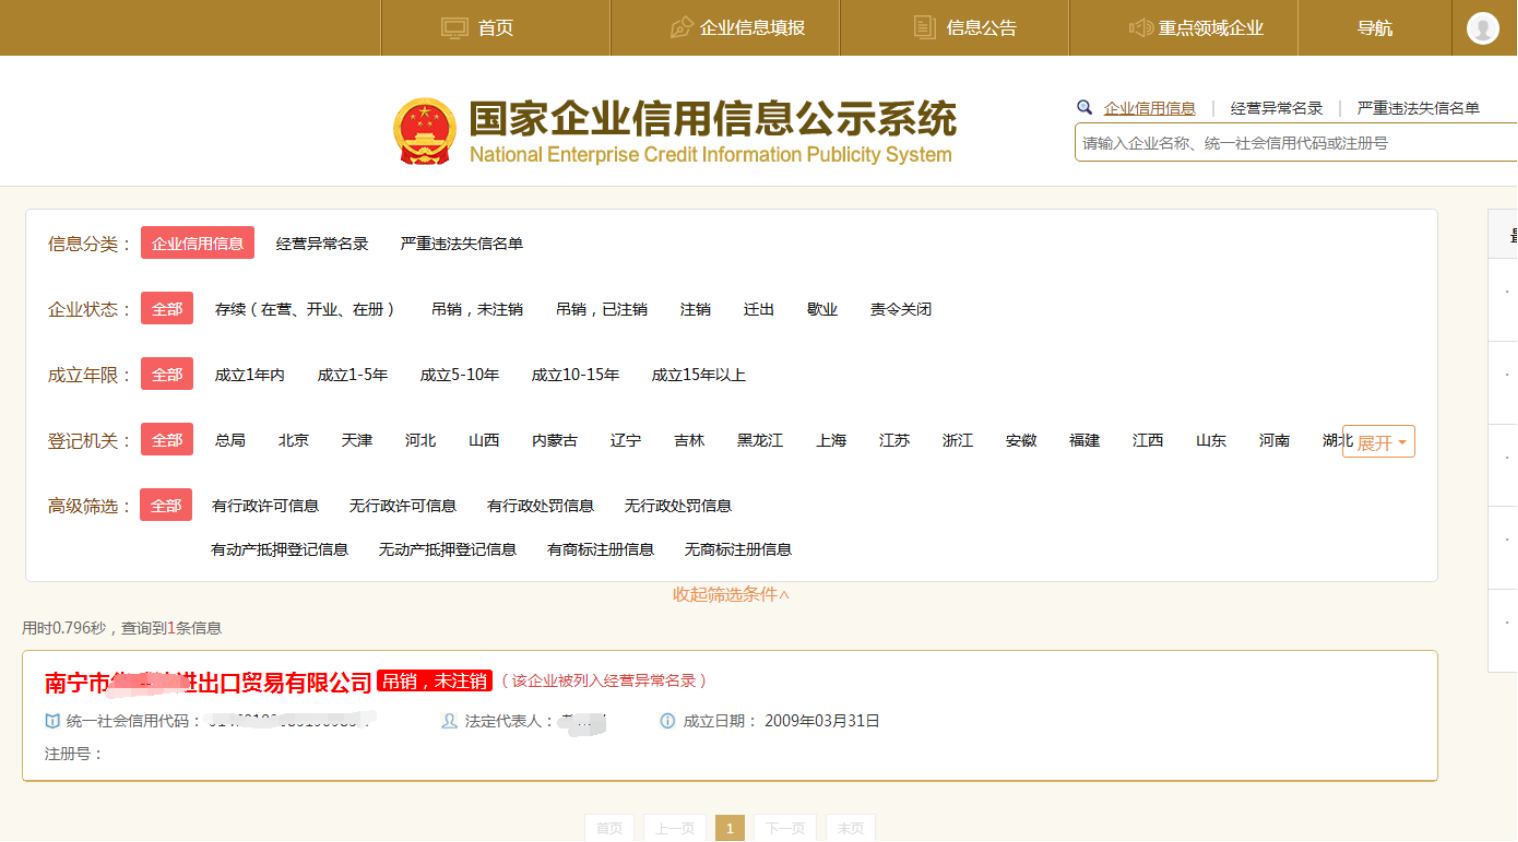Filter by 成立1-5年

[352, 375]
